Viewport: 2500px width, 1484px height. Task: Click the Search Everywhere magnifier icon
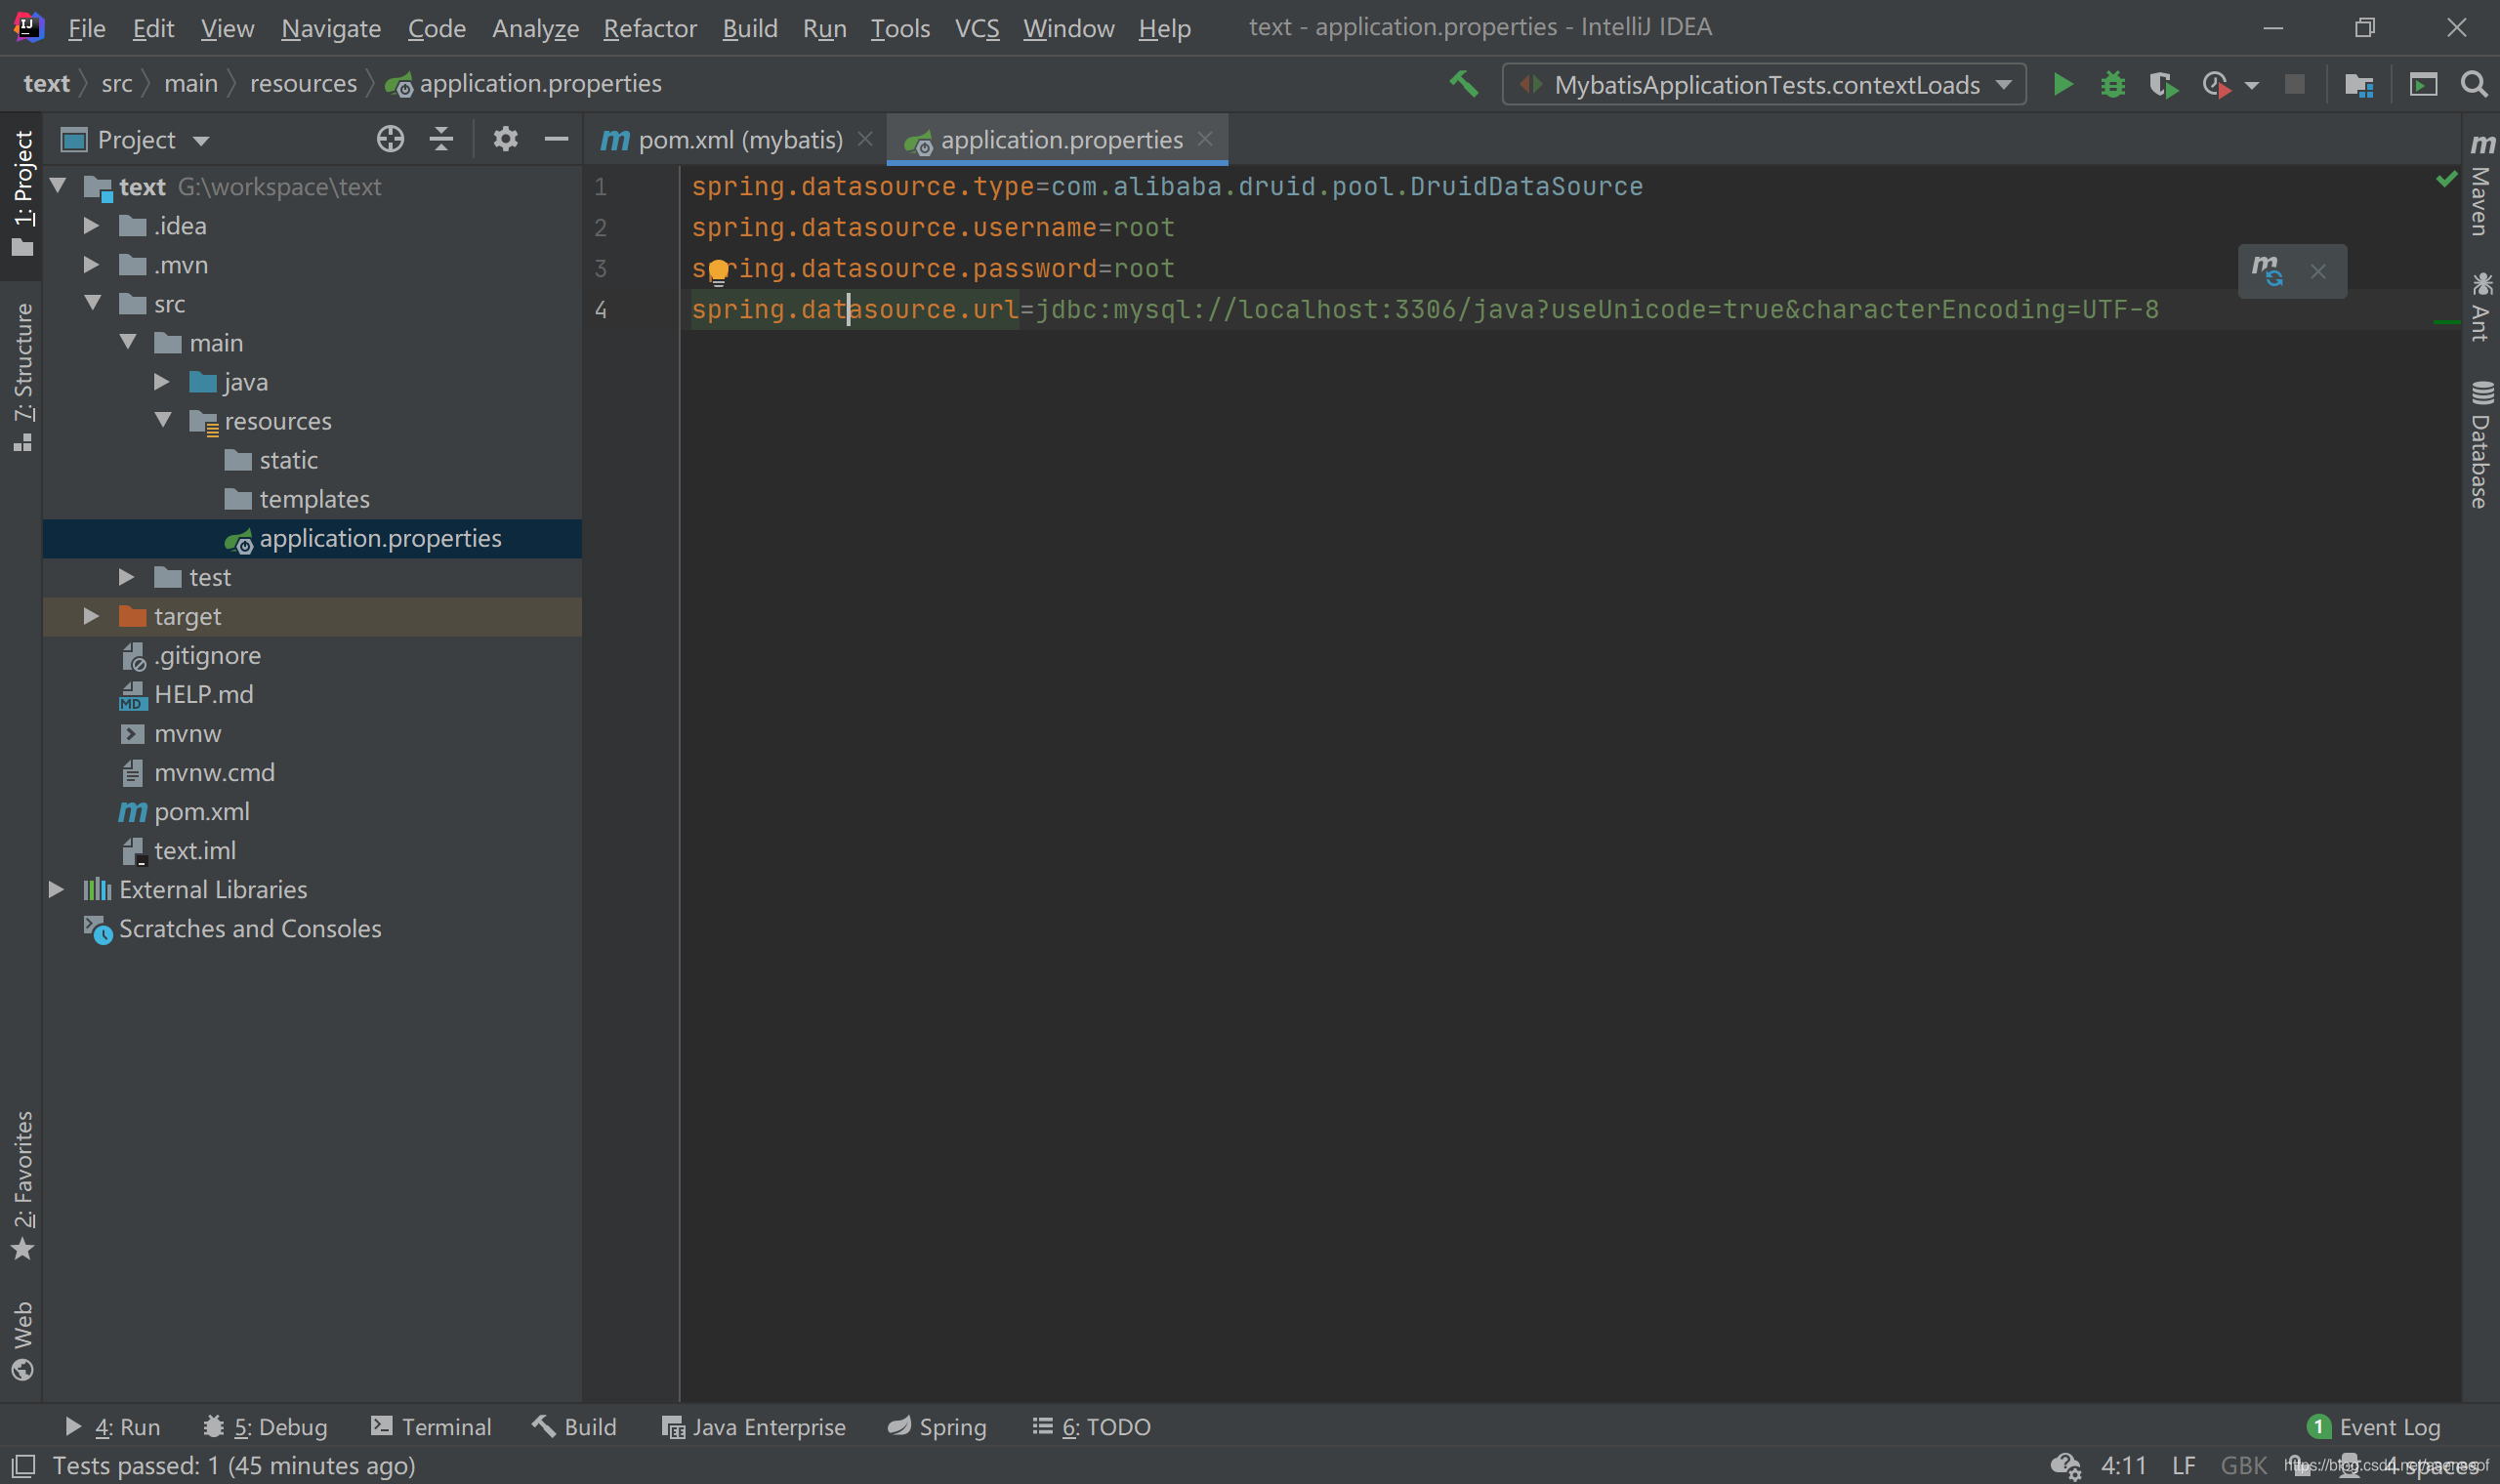click(2474, 84)
